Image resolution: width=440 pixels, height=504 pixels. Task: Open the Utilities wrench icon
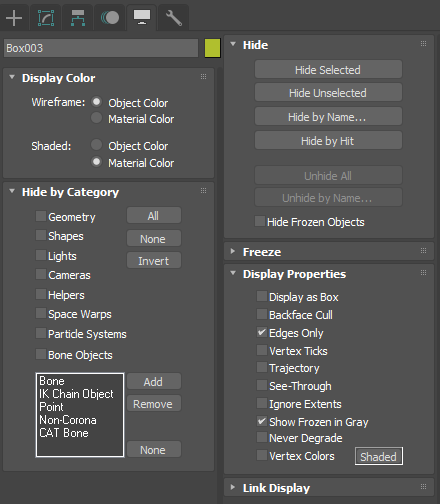pos(174,18)
